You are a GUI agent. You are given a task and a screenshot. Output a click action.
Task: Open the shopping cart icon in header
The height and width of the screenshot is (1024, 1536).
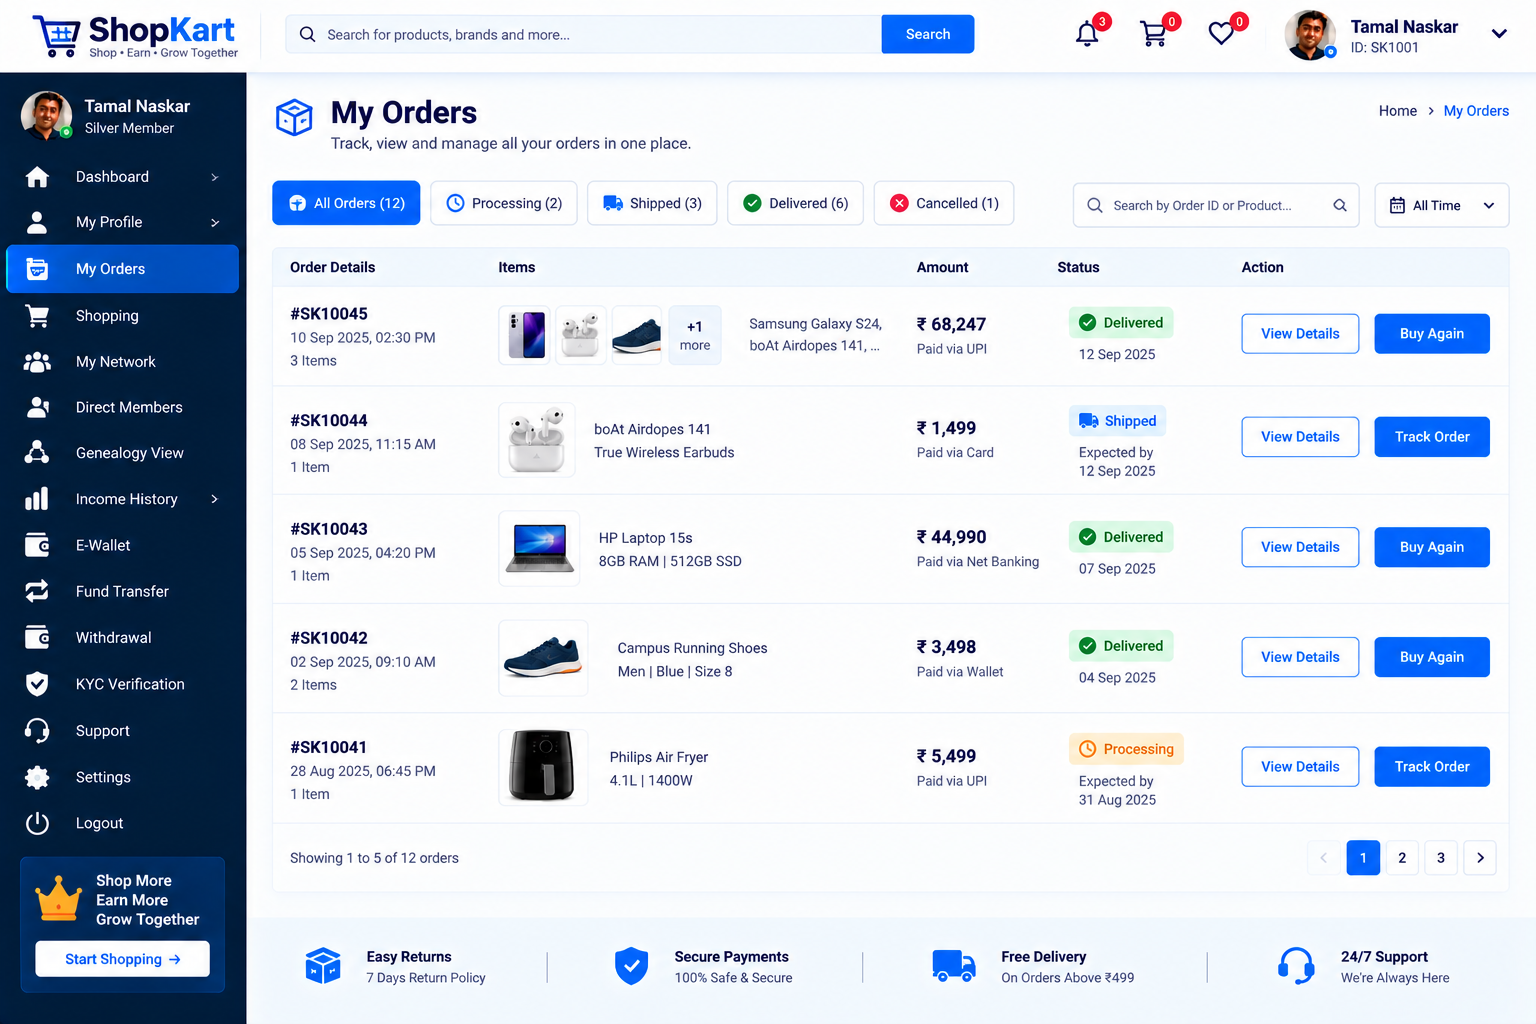[1154, 34]
